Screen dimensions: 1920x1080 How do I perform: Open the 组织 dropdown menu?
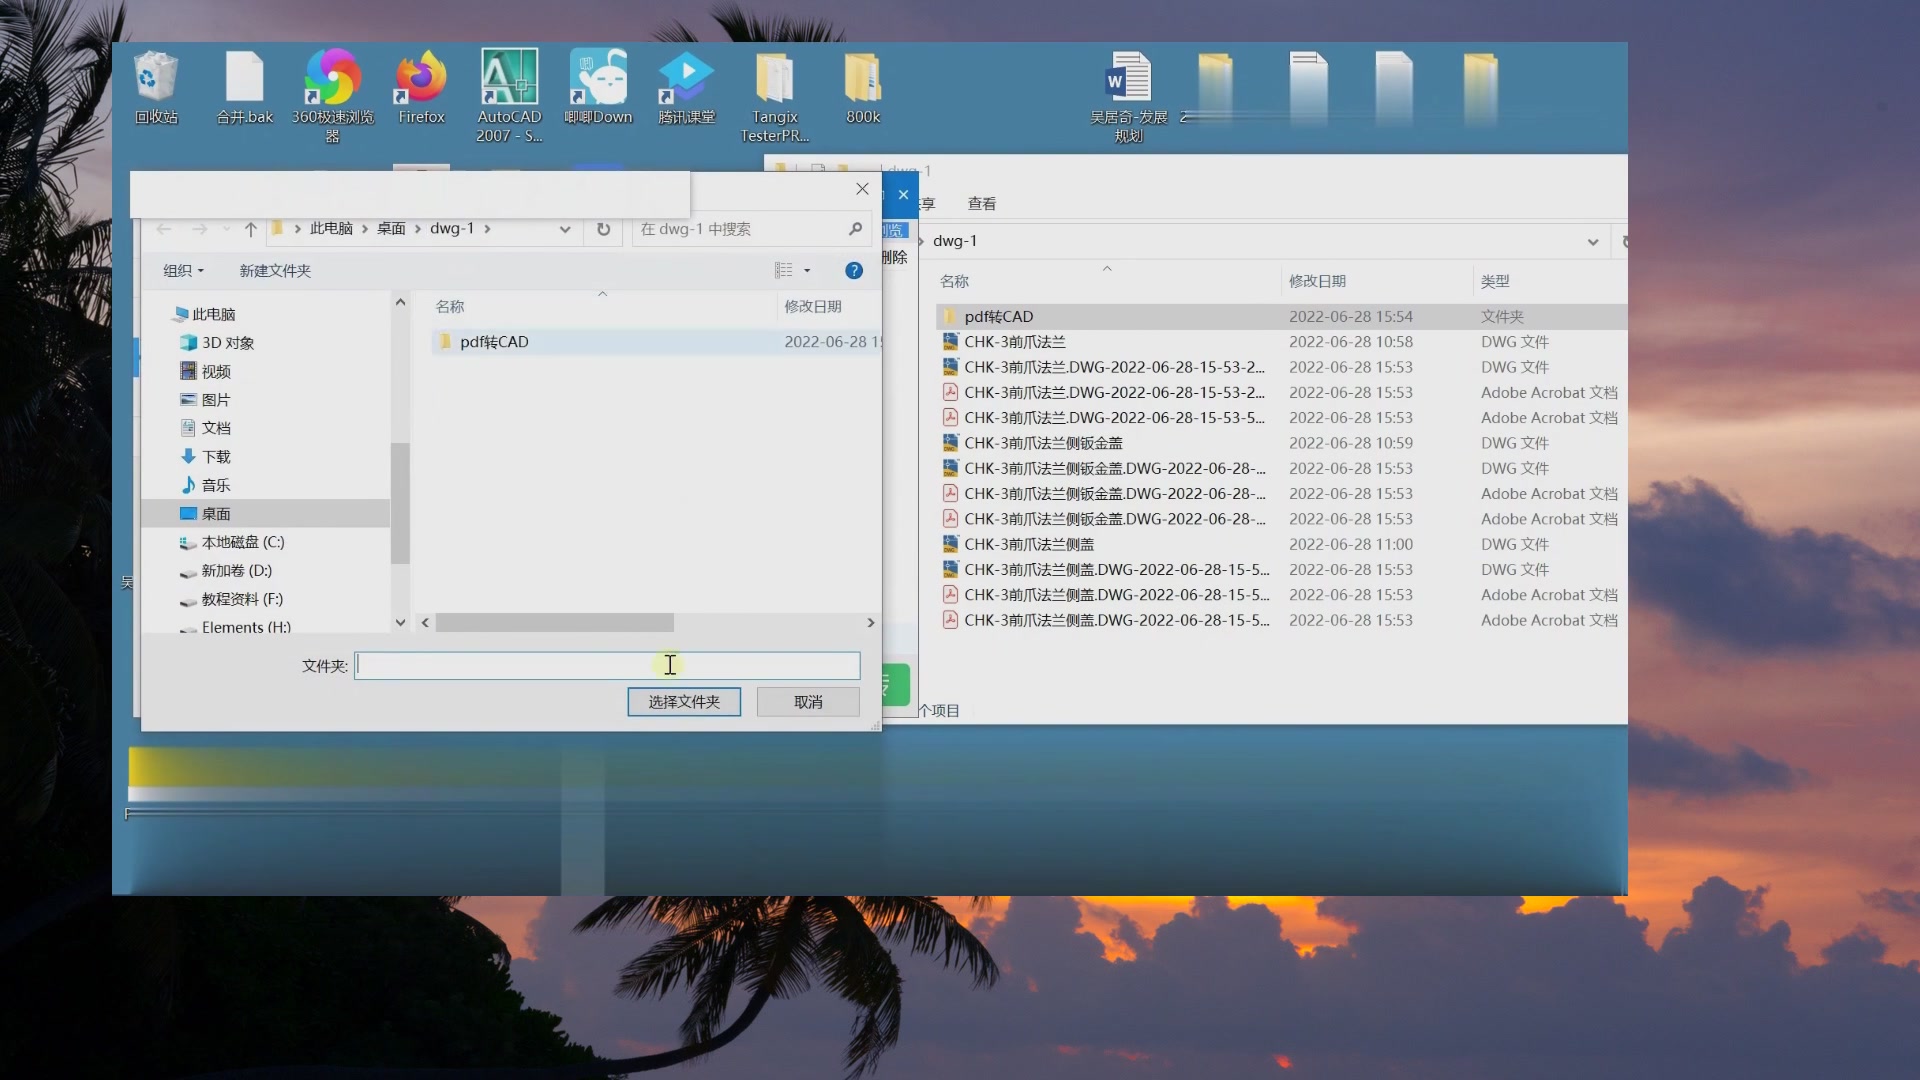[183, 271]
